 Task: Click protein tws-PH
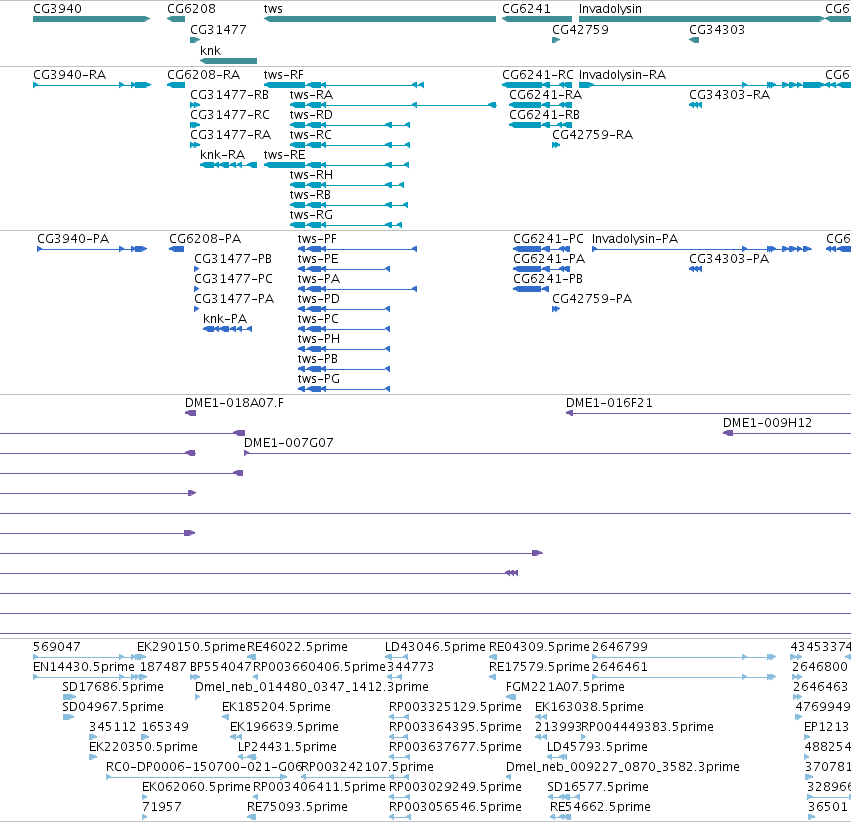click(319, 339)
